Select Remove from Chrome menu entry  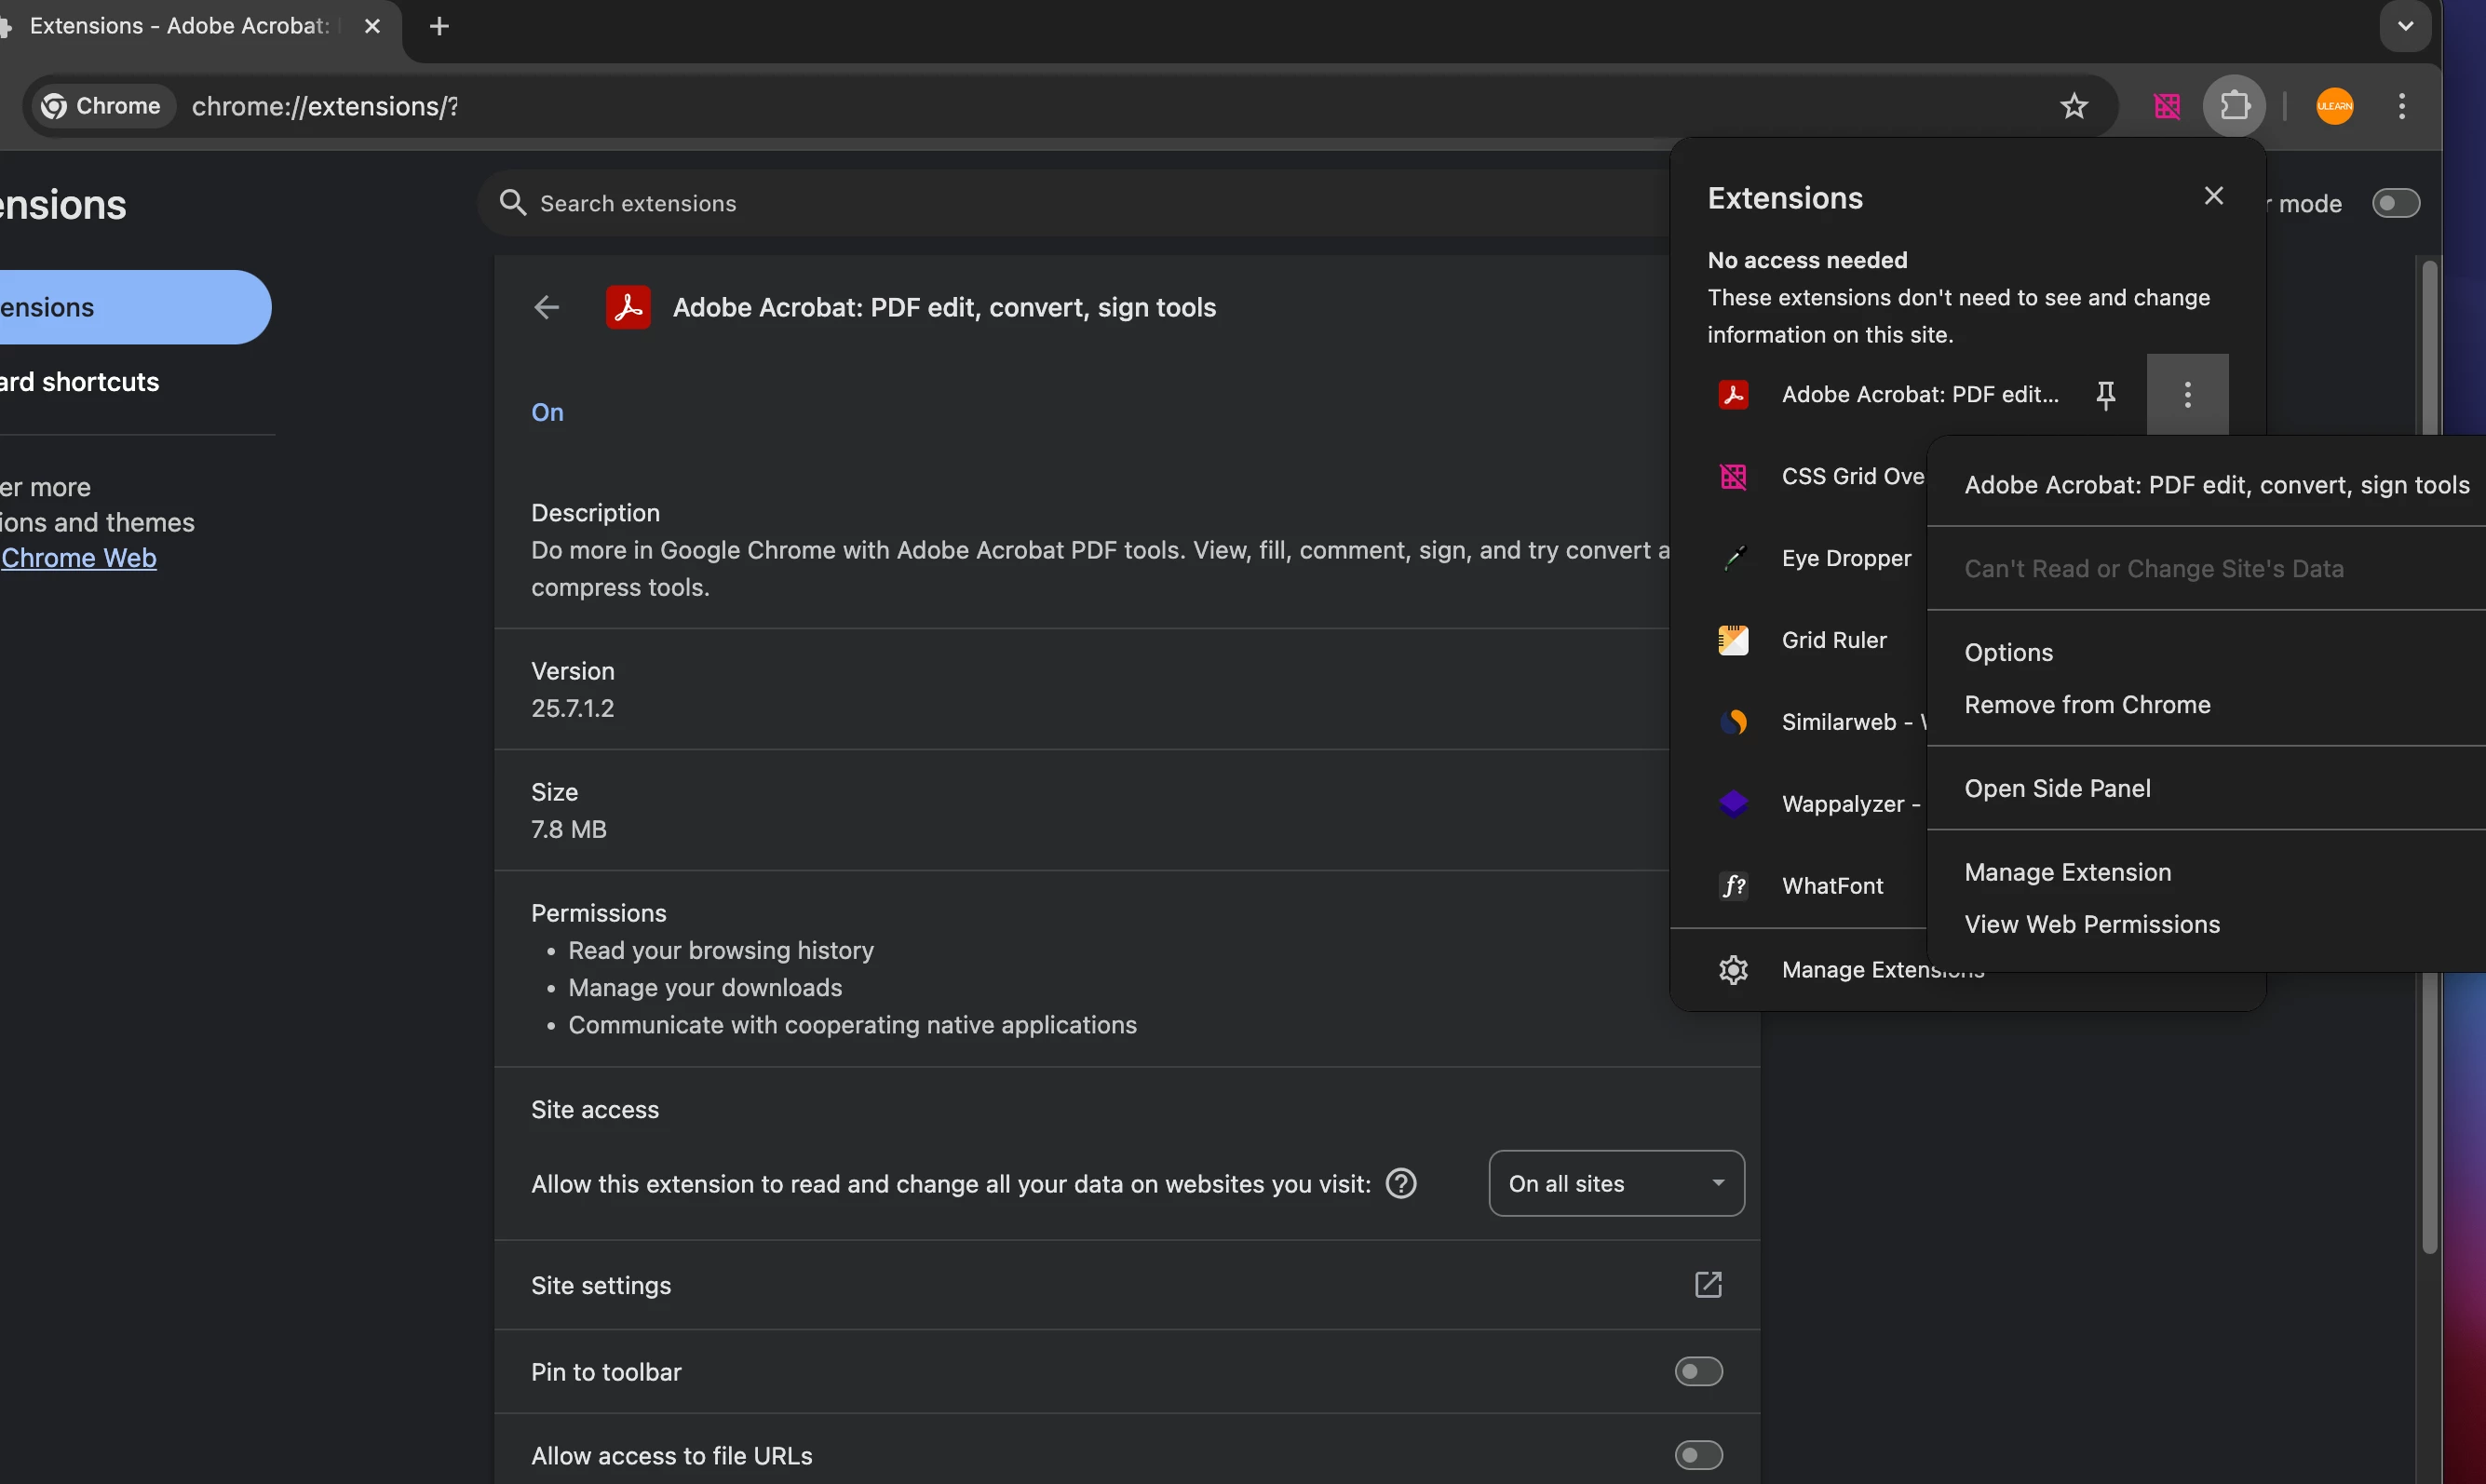click(x=2087, y=705)
